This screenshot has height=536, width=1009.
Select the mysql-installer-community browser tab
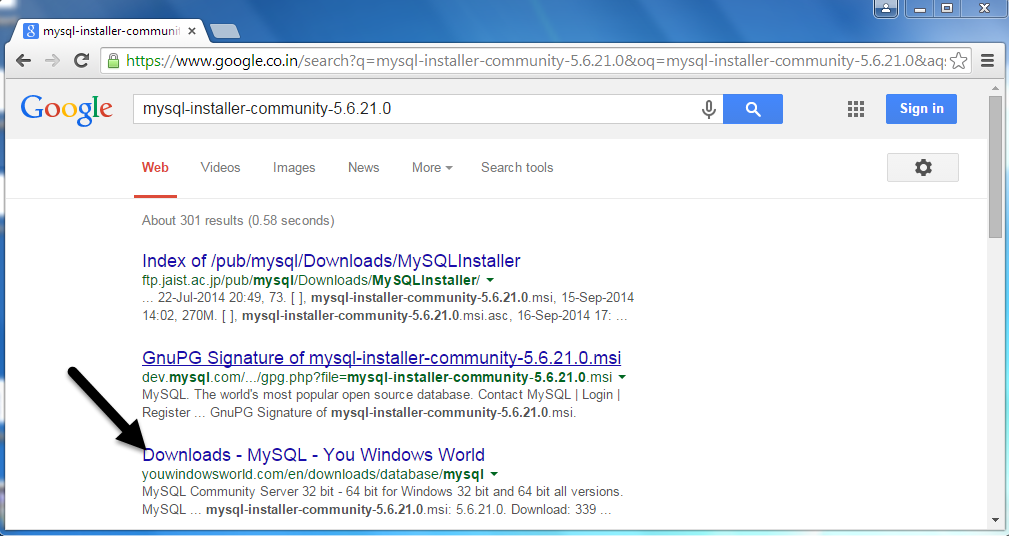111,31
